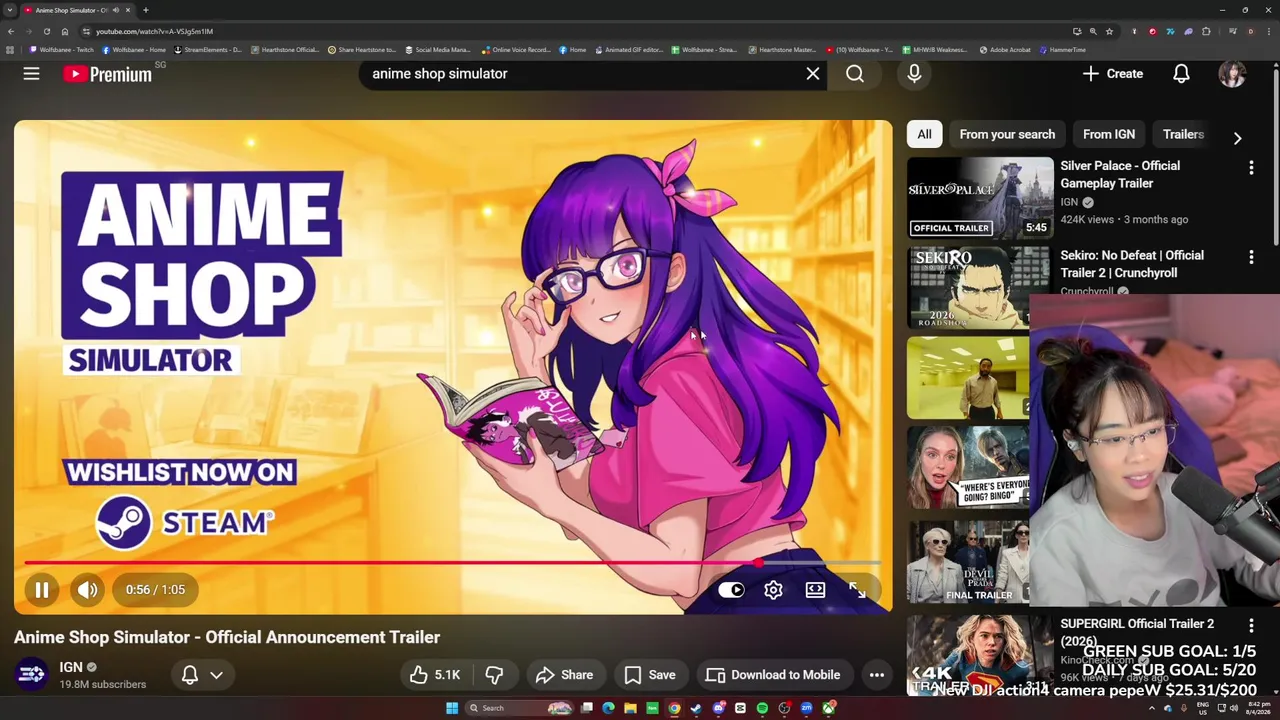Show hidden system tray icons
Screen dimensions: 1280x720
[1151, 708]
